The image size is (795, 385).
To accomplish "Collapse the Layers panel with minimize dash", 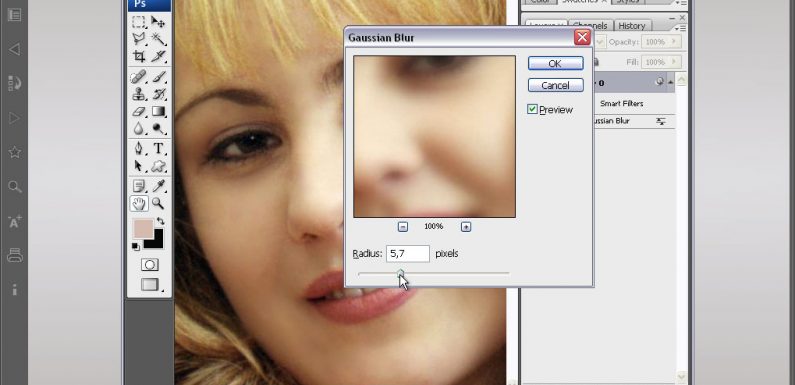I will coord(672,17).
